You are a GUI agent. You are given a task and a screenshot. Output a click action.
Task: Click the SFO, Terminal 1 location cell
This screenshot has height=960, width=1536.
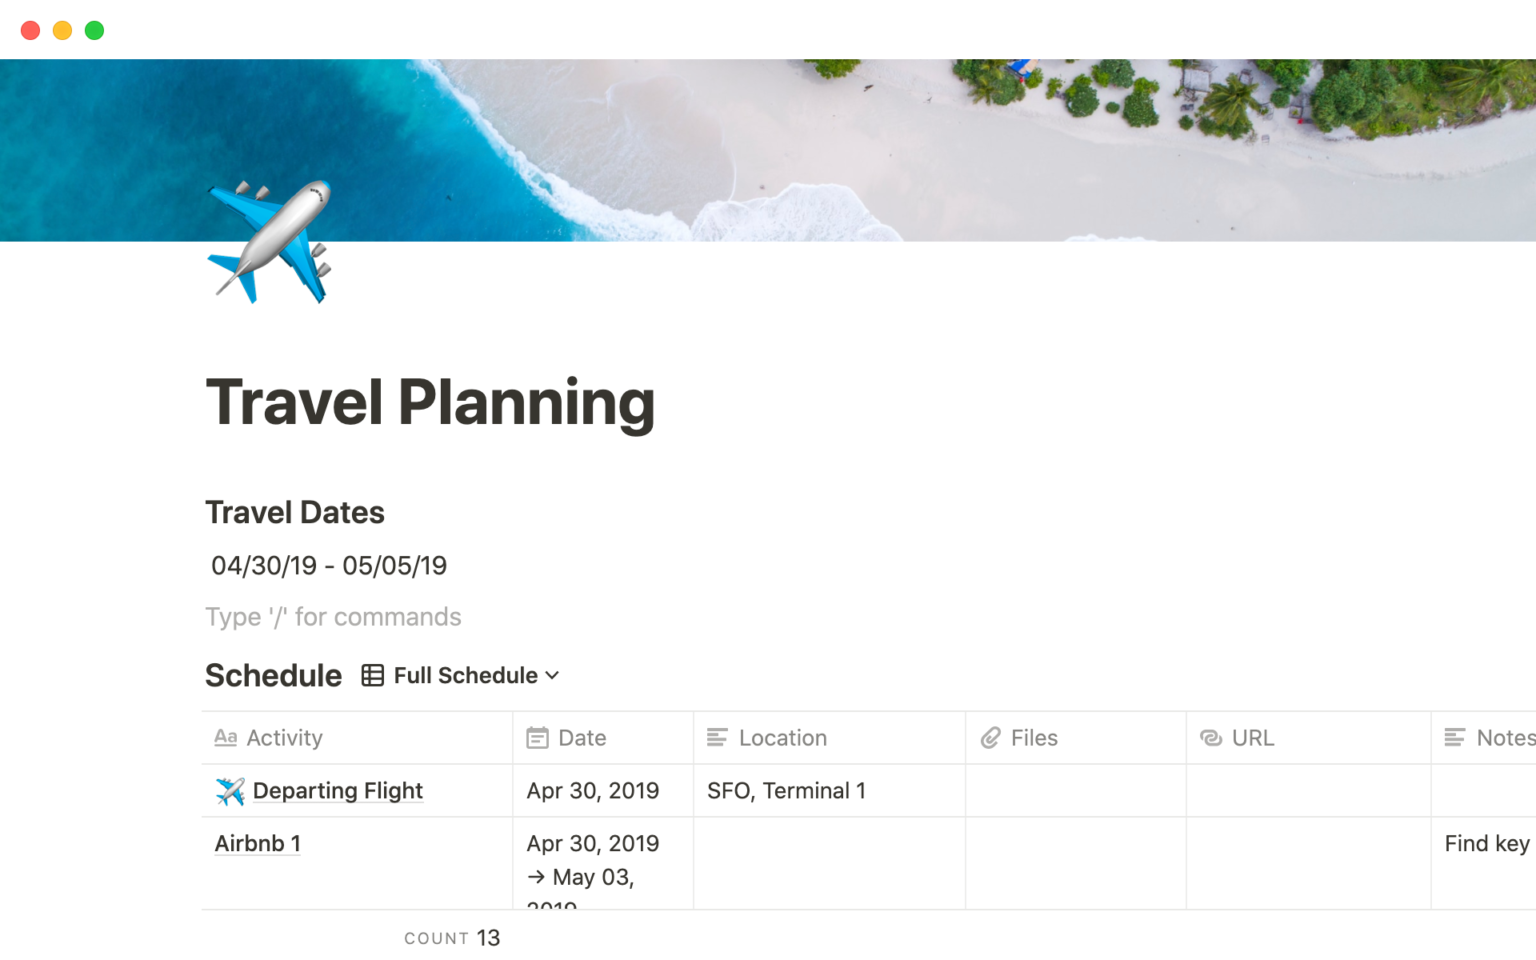click(x=786, y=791)
